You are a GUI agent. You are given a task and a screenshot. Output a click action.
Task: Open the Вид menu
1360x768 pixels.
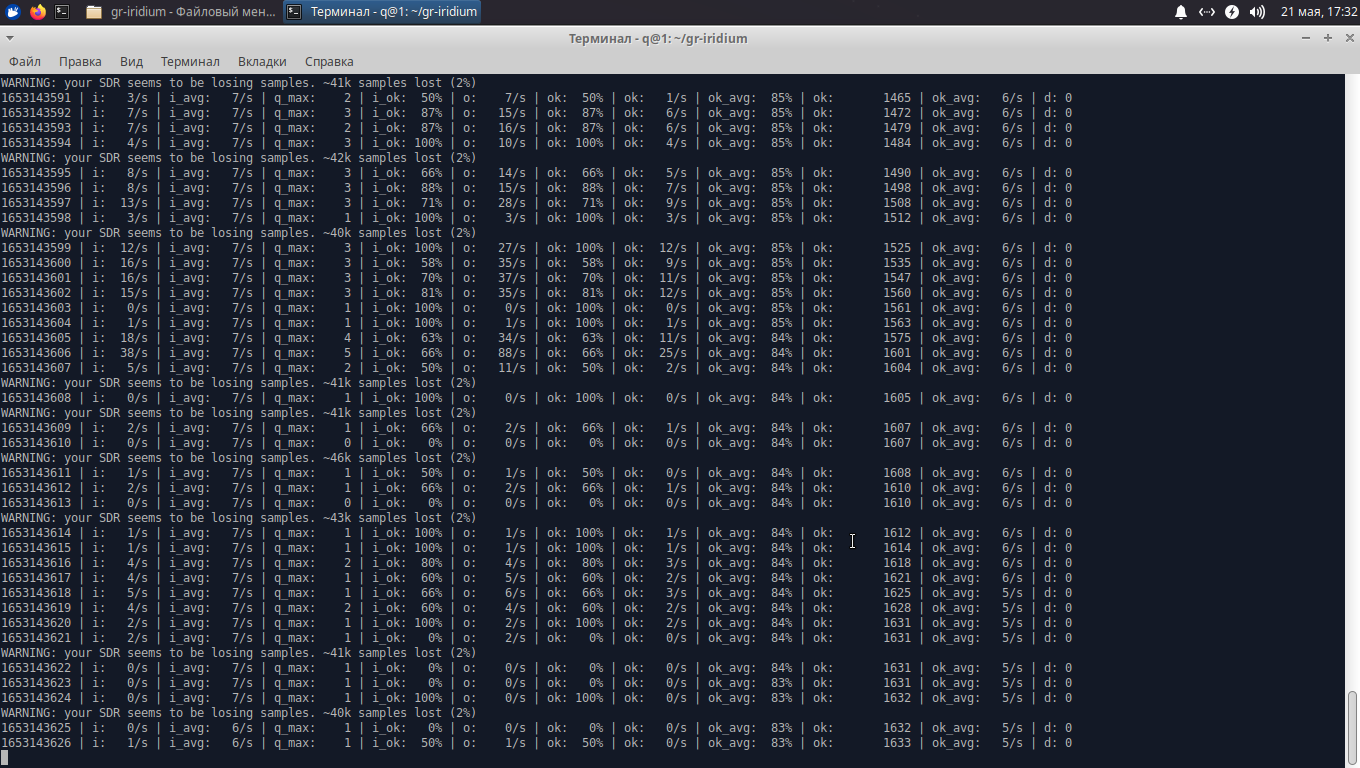[x=131, y=61]
